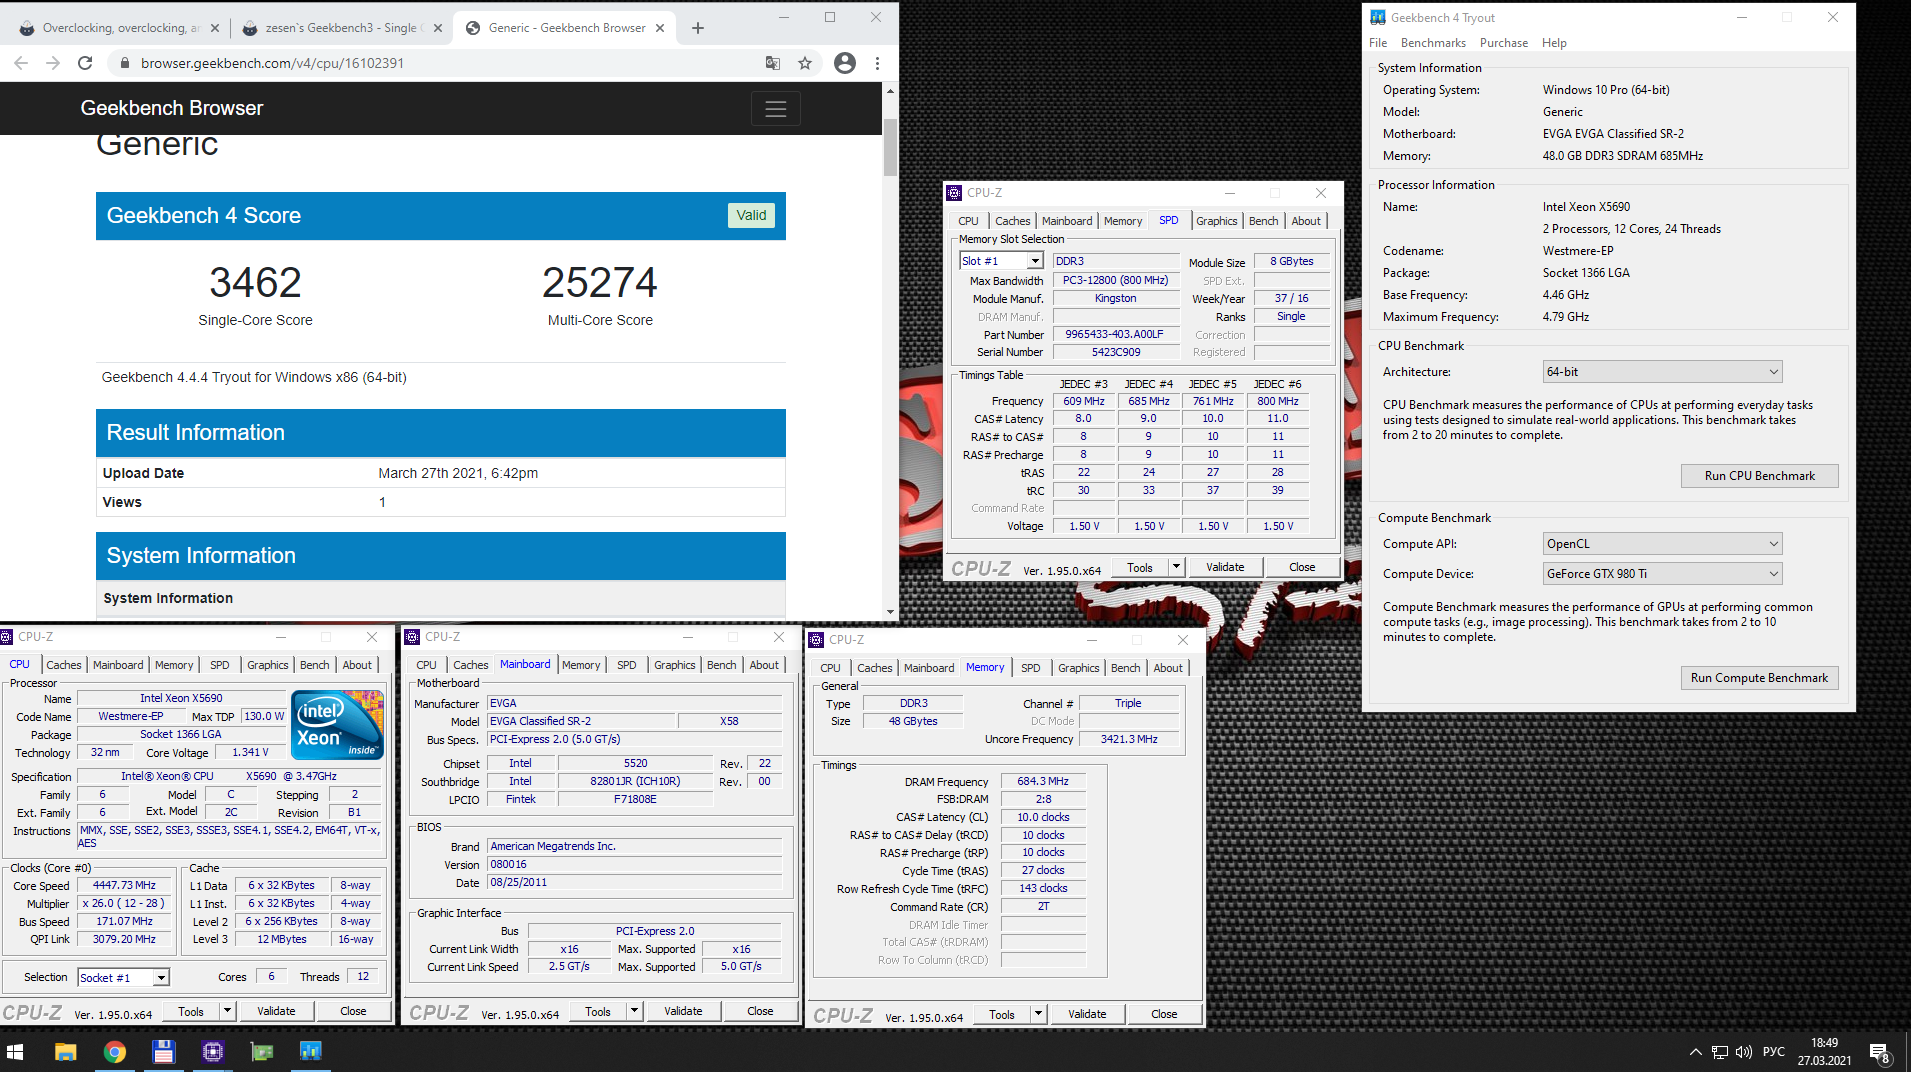Open a new Chrome tab with plus
This screenshot has width=1911, height=1072.
[698, 28]
